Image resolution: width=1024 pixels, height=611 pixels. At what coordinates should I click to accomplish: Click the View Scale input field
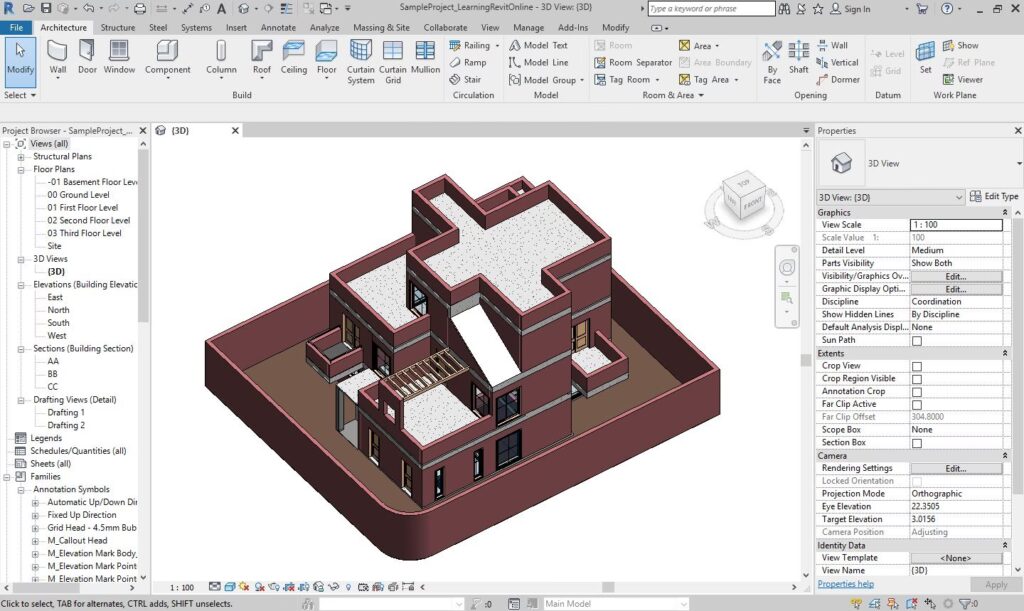tap(955, 225)
